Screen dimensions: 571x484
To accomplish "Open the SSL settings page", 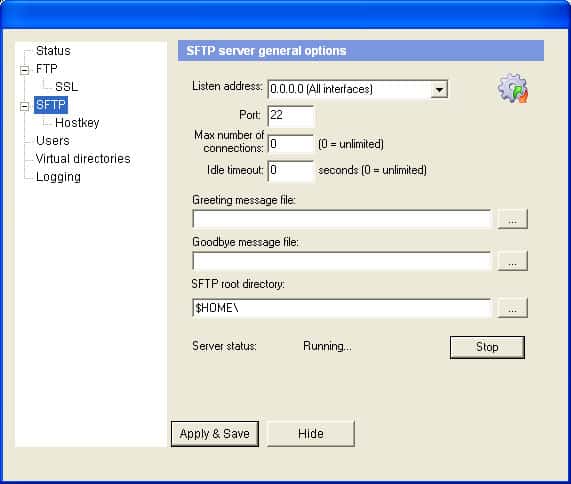I will pos(67,87).
